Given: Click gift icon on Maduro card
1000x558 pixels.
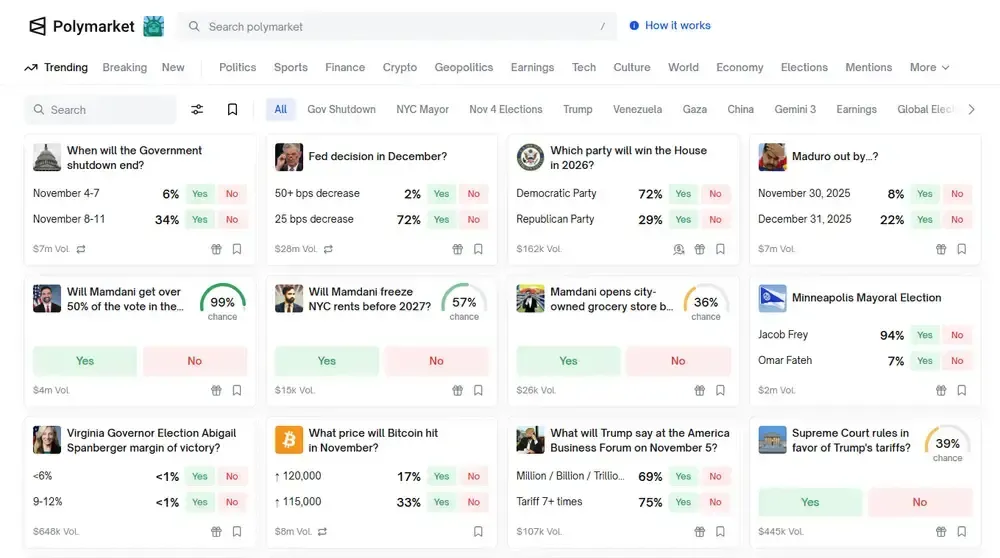Looking at the screenshot, I should pyautogui.click(x=941, y=249).
